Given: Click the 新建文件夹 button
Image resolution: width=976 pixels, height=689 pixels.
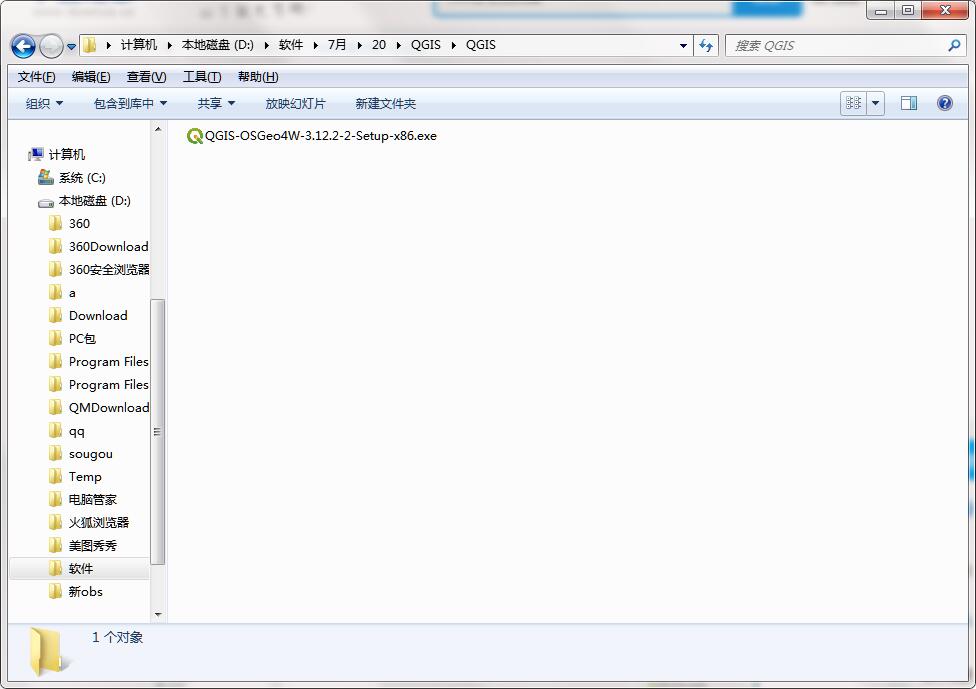Looking at the screenshot, I should coord(385,103).
